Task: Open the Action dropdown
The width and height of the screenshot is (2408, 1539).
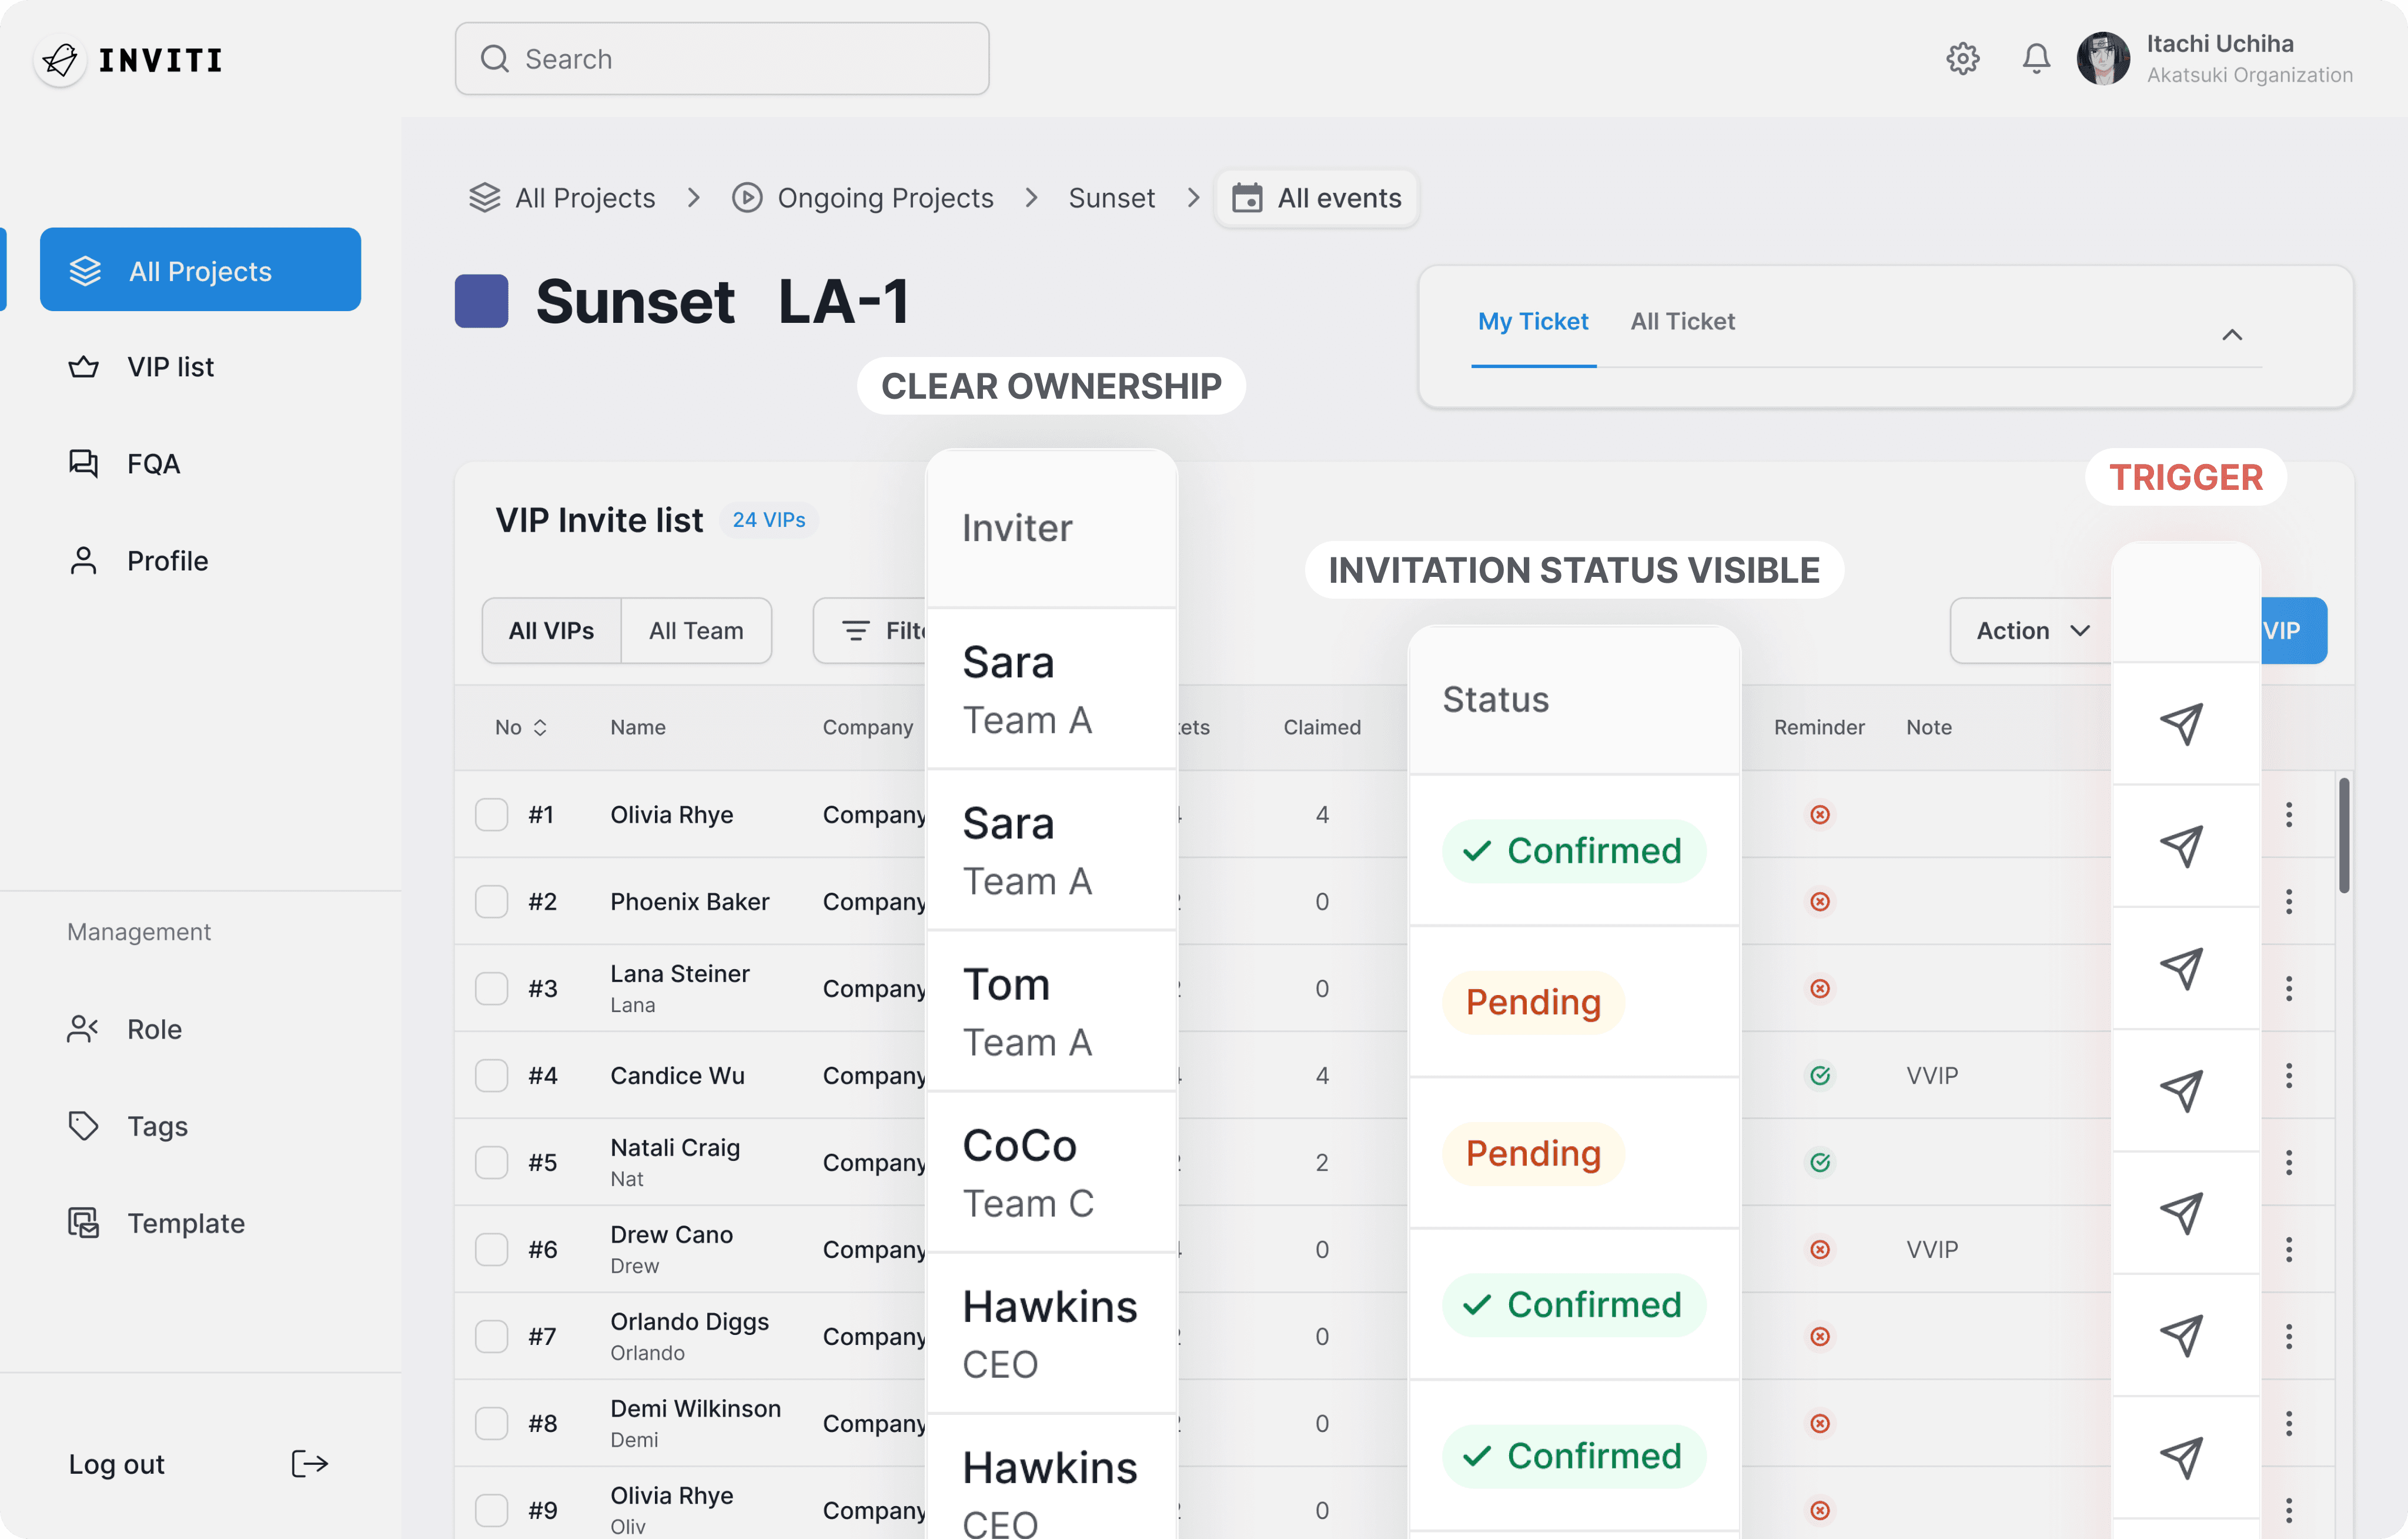Action: pyautogui.click(x=2031, y=631)
